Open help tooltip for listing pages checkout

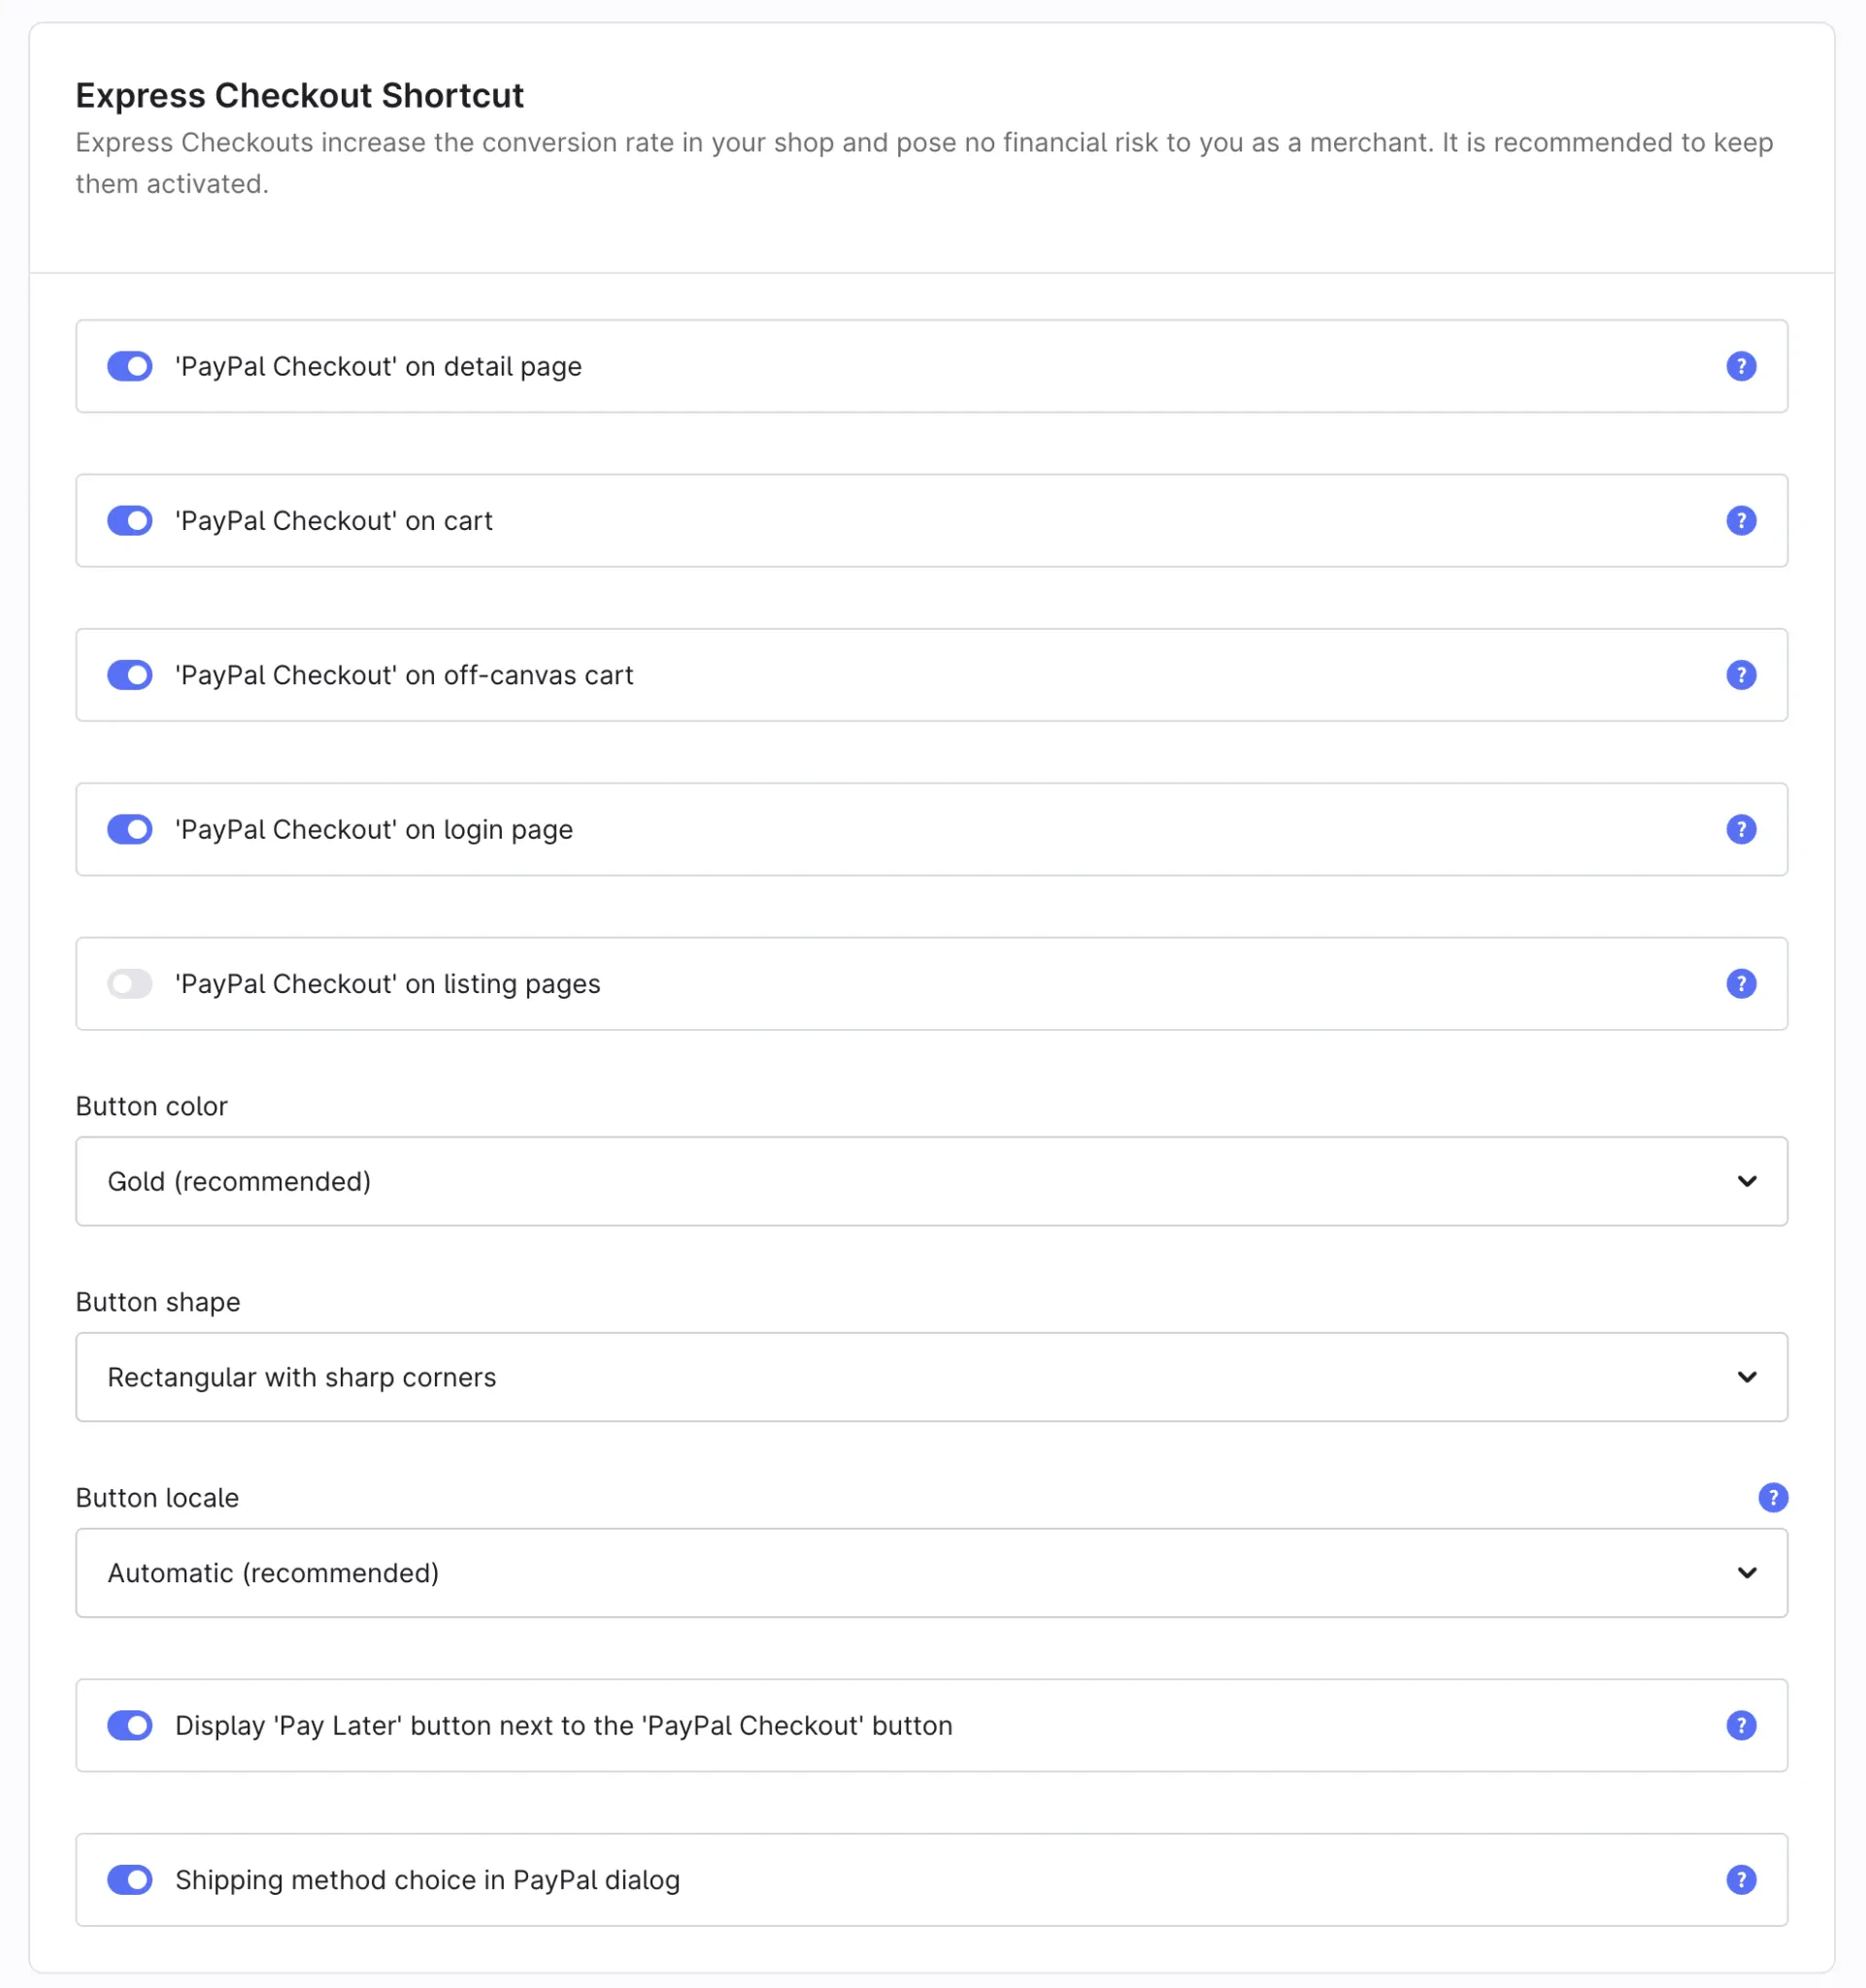[1741, 983]
